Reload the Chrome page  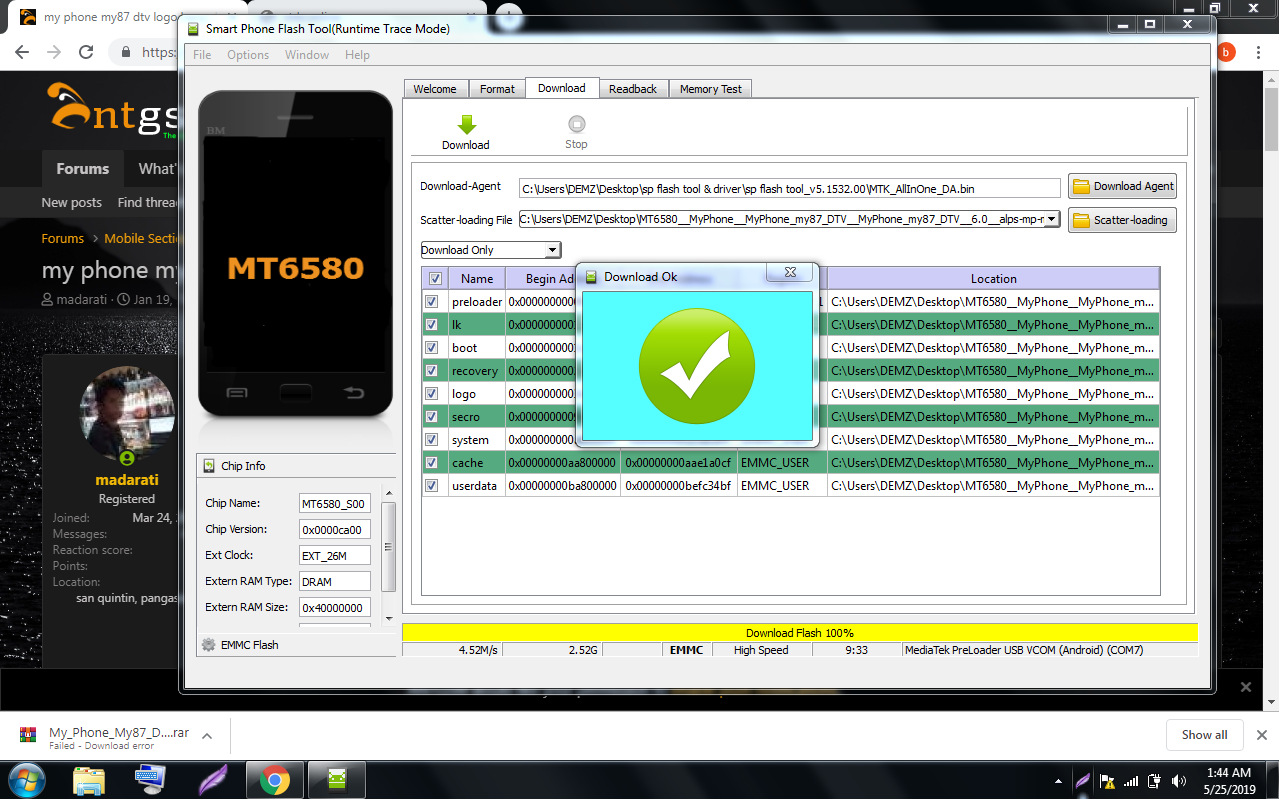click(86, 52)
